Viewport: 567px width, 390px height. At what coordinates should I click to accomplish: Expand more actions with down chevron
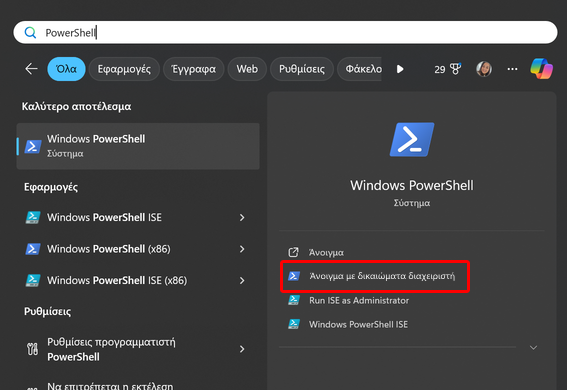point(533,348)
